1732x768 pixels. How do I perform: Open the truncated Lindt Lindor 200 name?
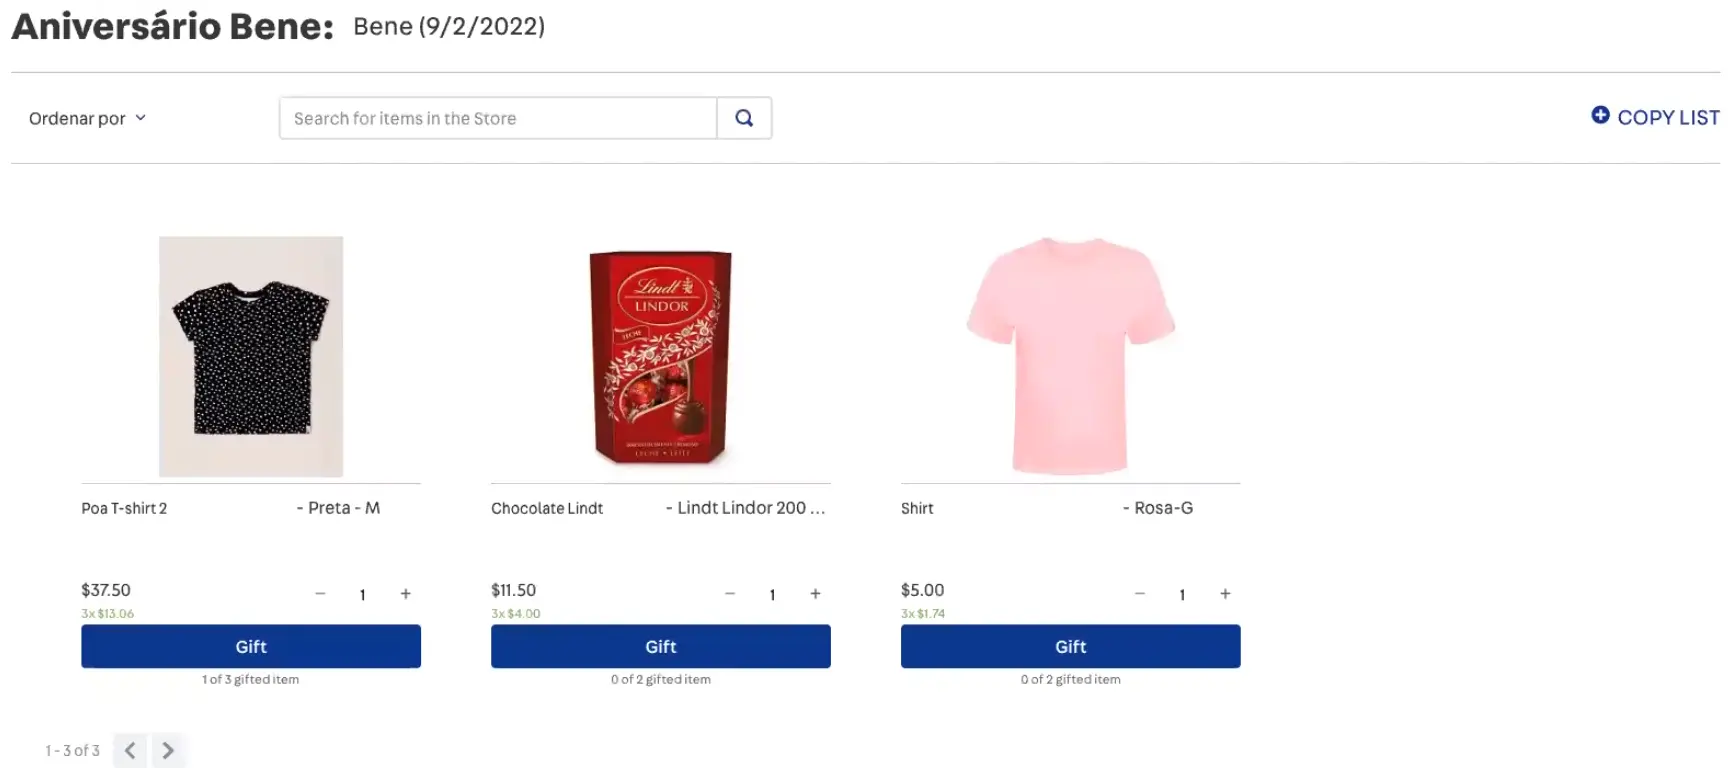point(746,508)
